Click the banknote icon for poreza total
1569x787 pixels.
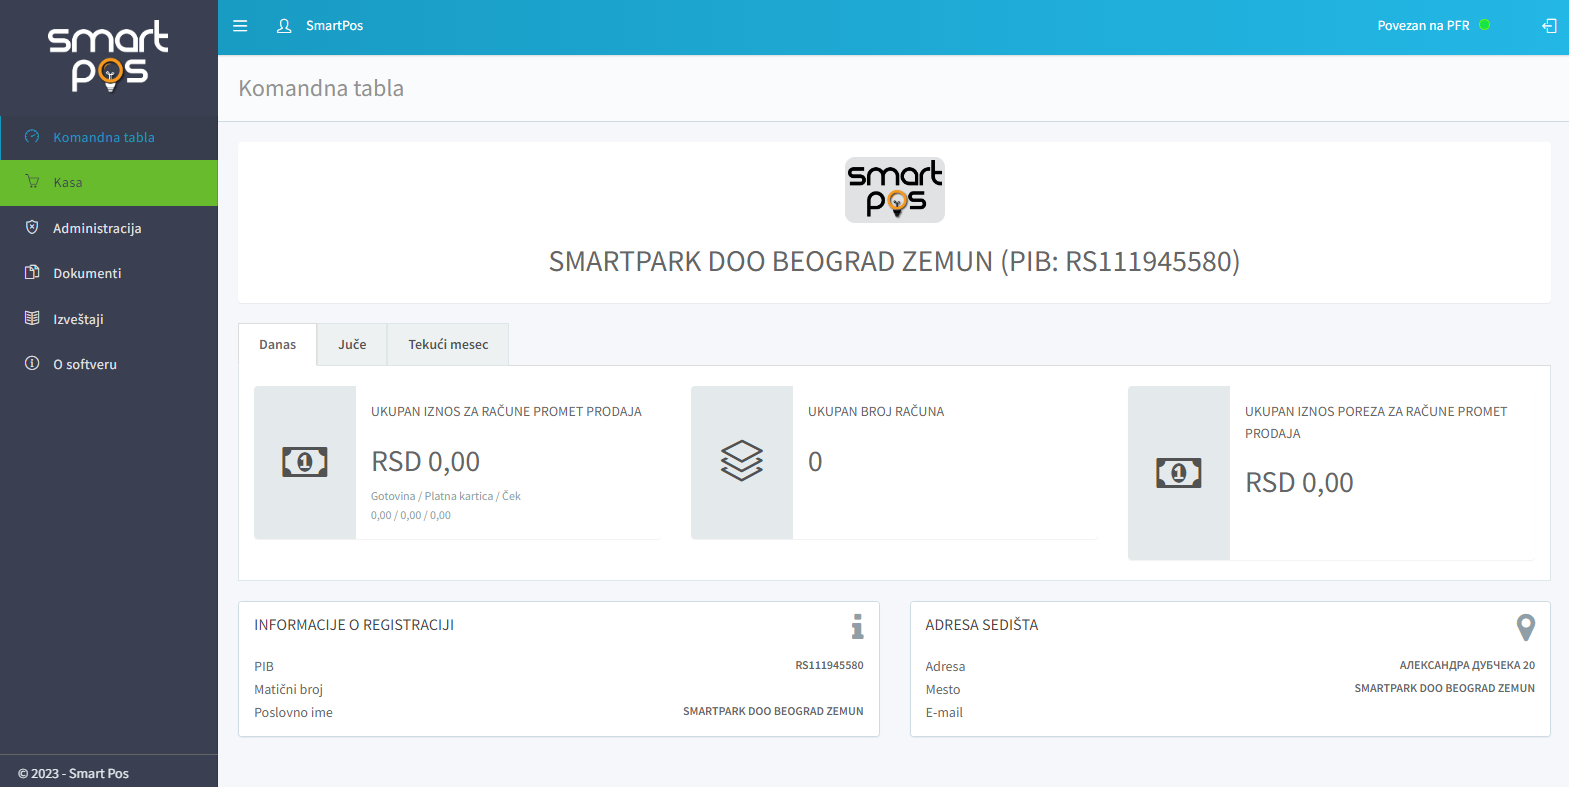click(x=1179, y=473)
